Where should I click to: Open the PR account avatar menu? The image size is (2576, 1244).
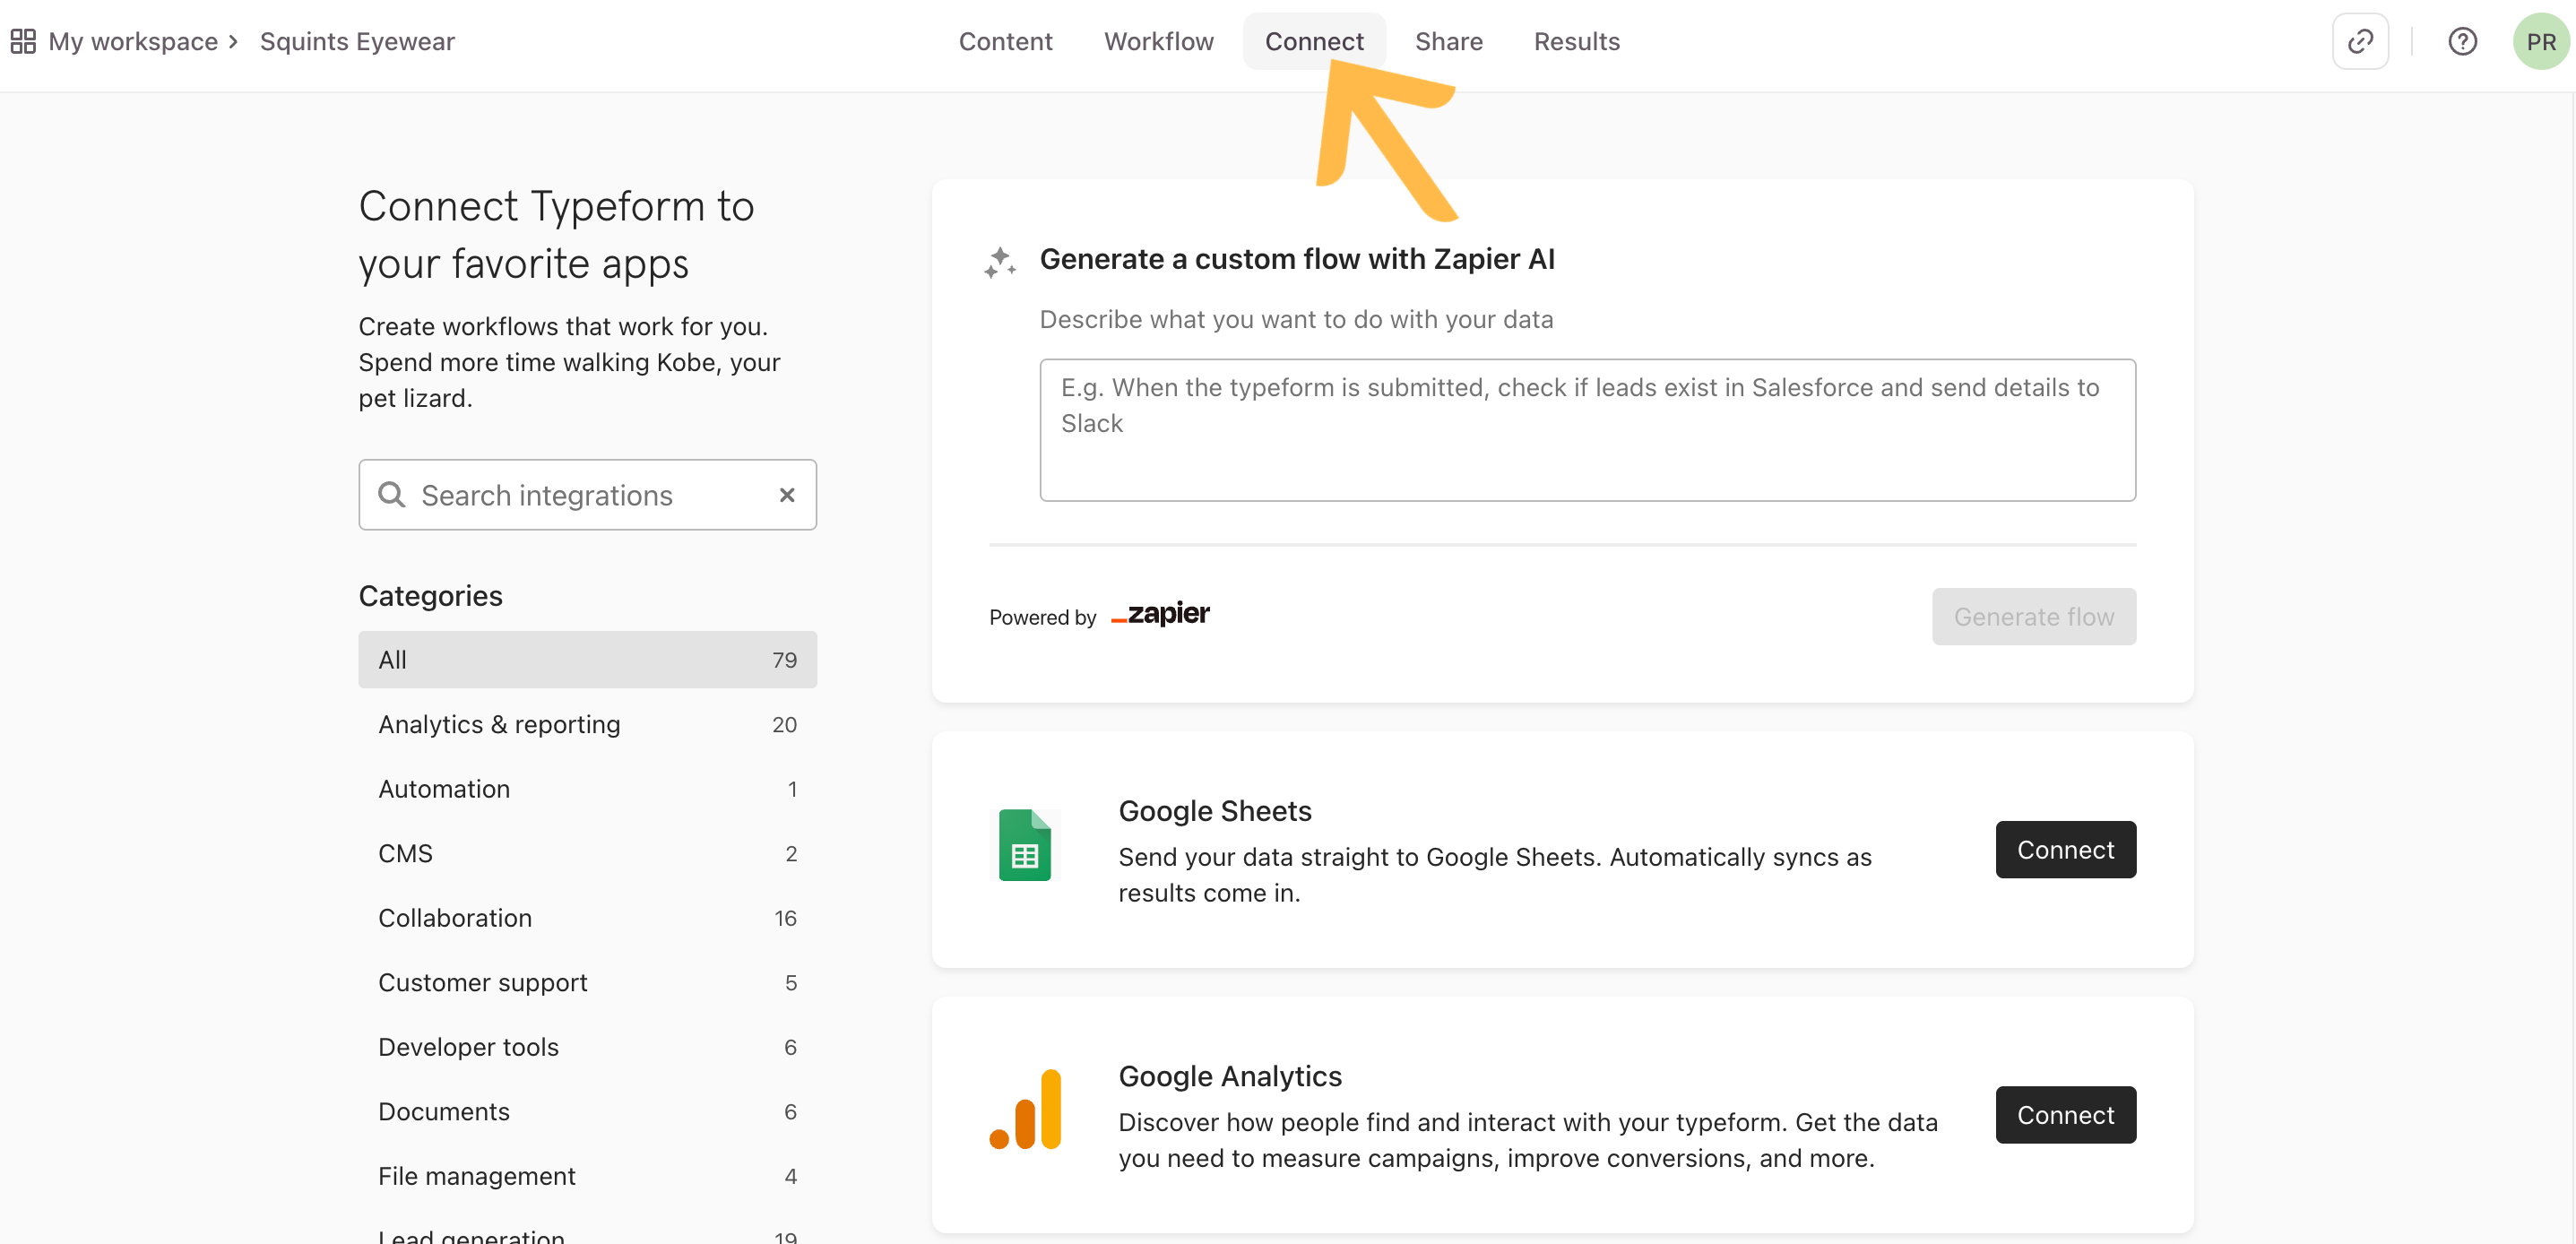pyautogui.click(x=2541, y=41)
